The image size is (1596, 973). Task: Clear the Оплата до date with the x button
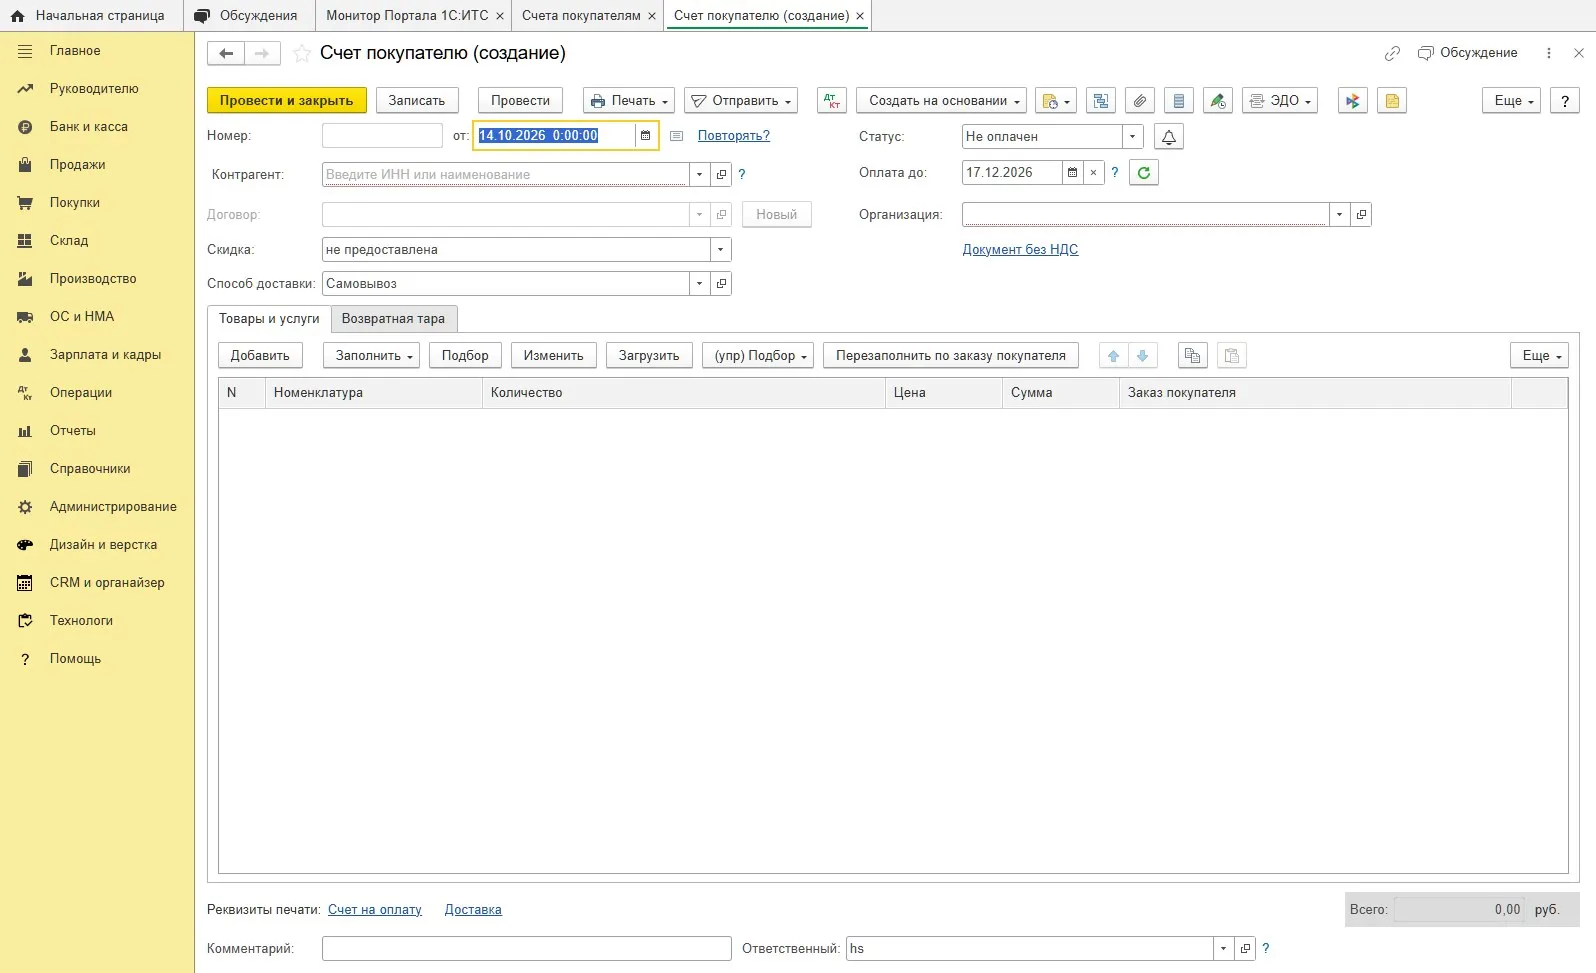[1094, 172]
